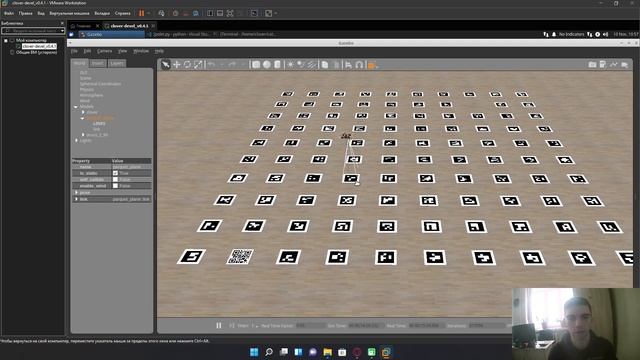Image resolution: width=640 pixels, height=360 pixels.
Task: Click the orange view angle icon
Action: point(371,65)
